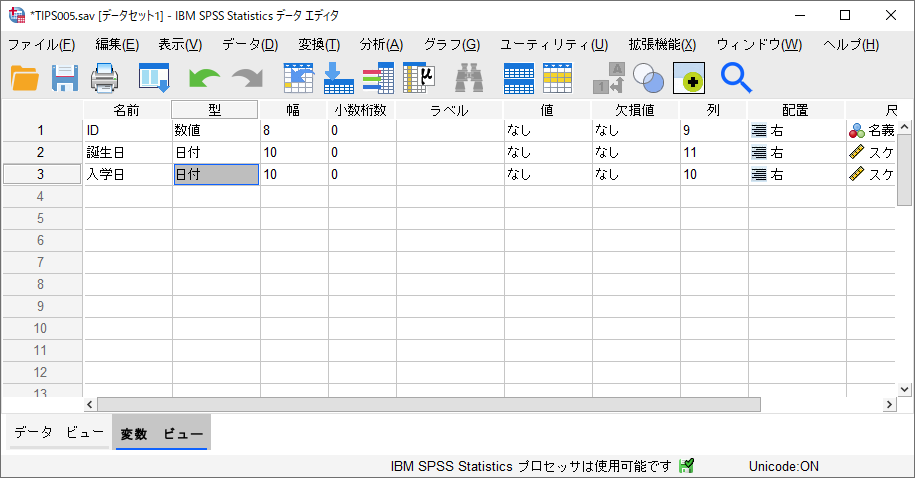Viewport: 915px width, 478px height.
Task: Click the 数値 type cell for ID
Action: coord(216,131)
